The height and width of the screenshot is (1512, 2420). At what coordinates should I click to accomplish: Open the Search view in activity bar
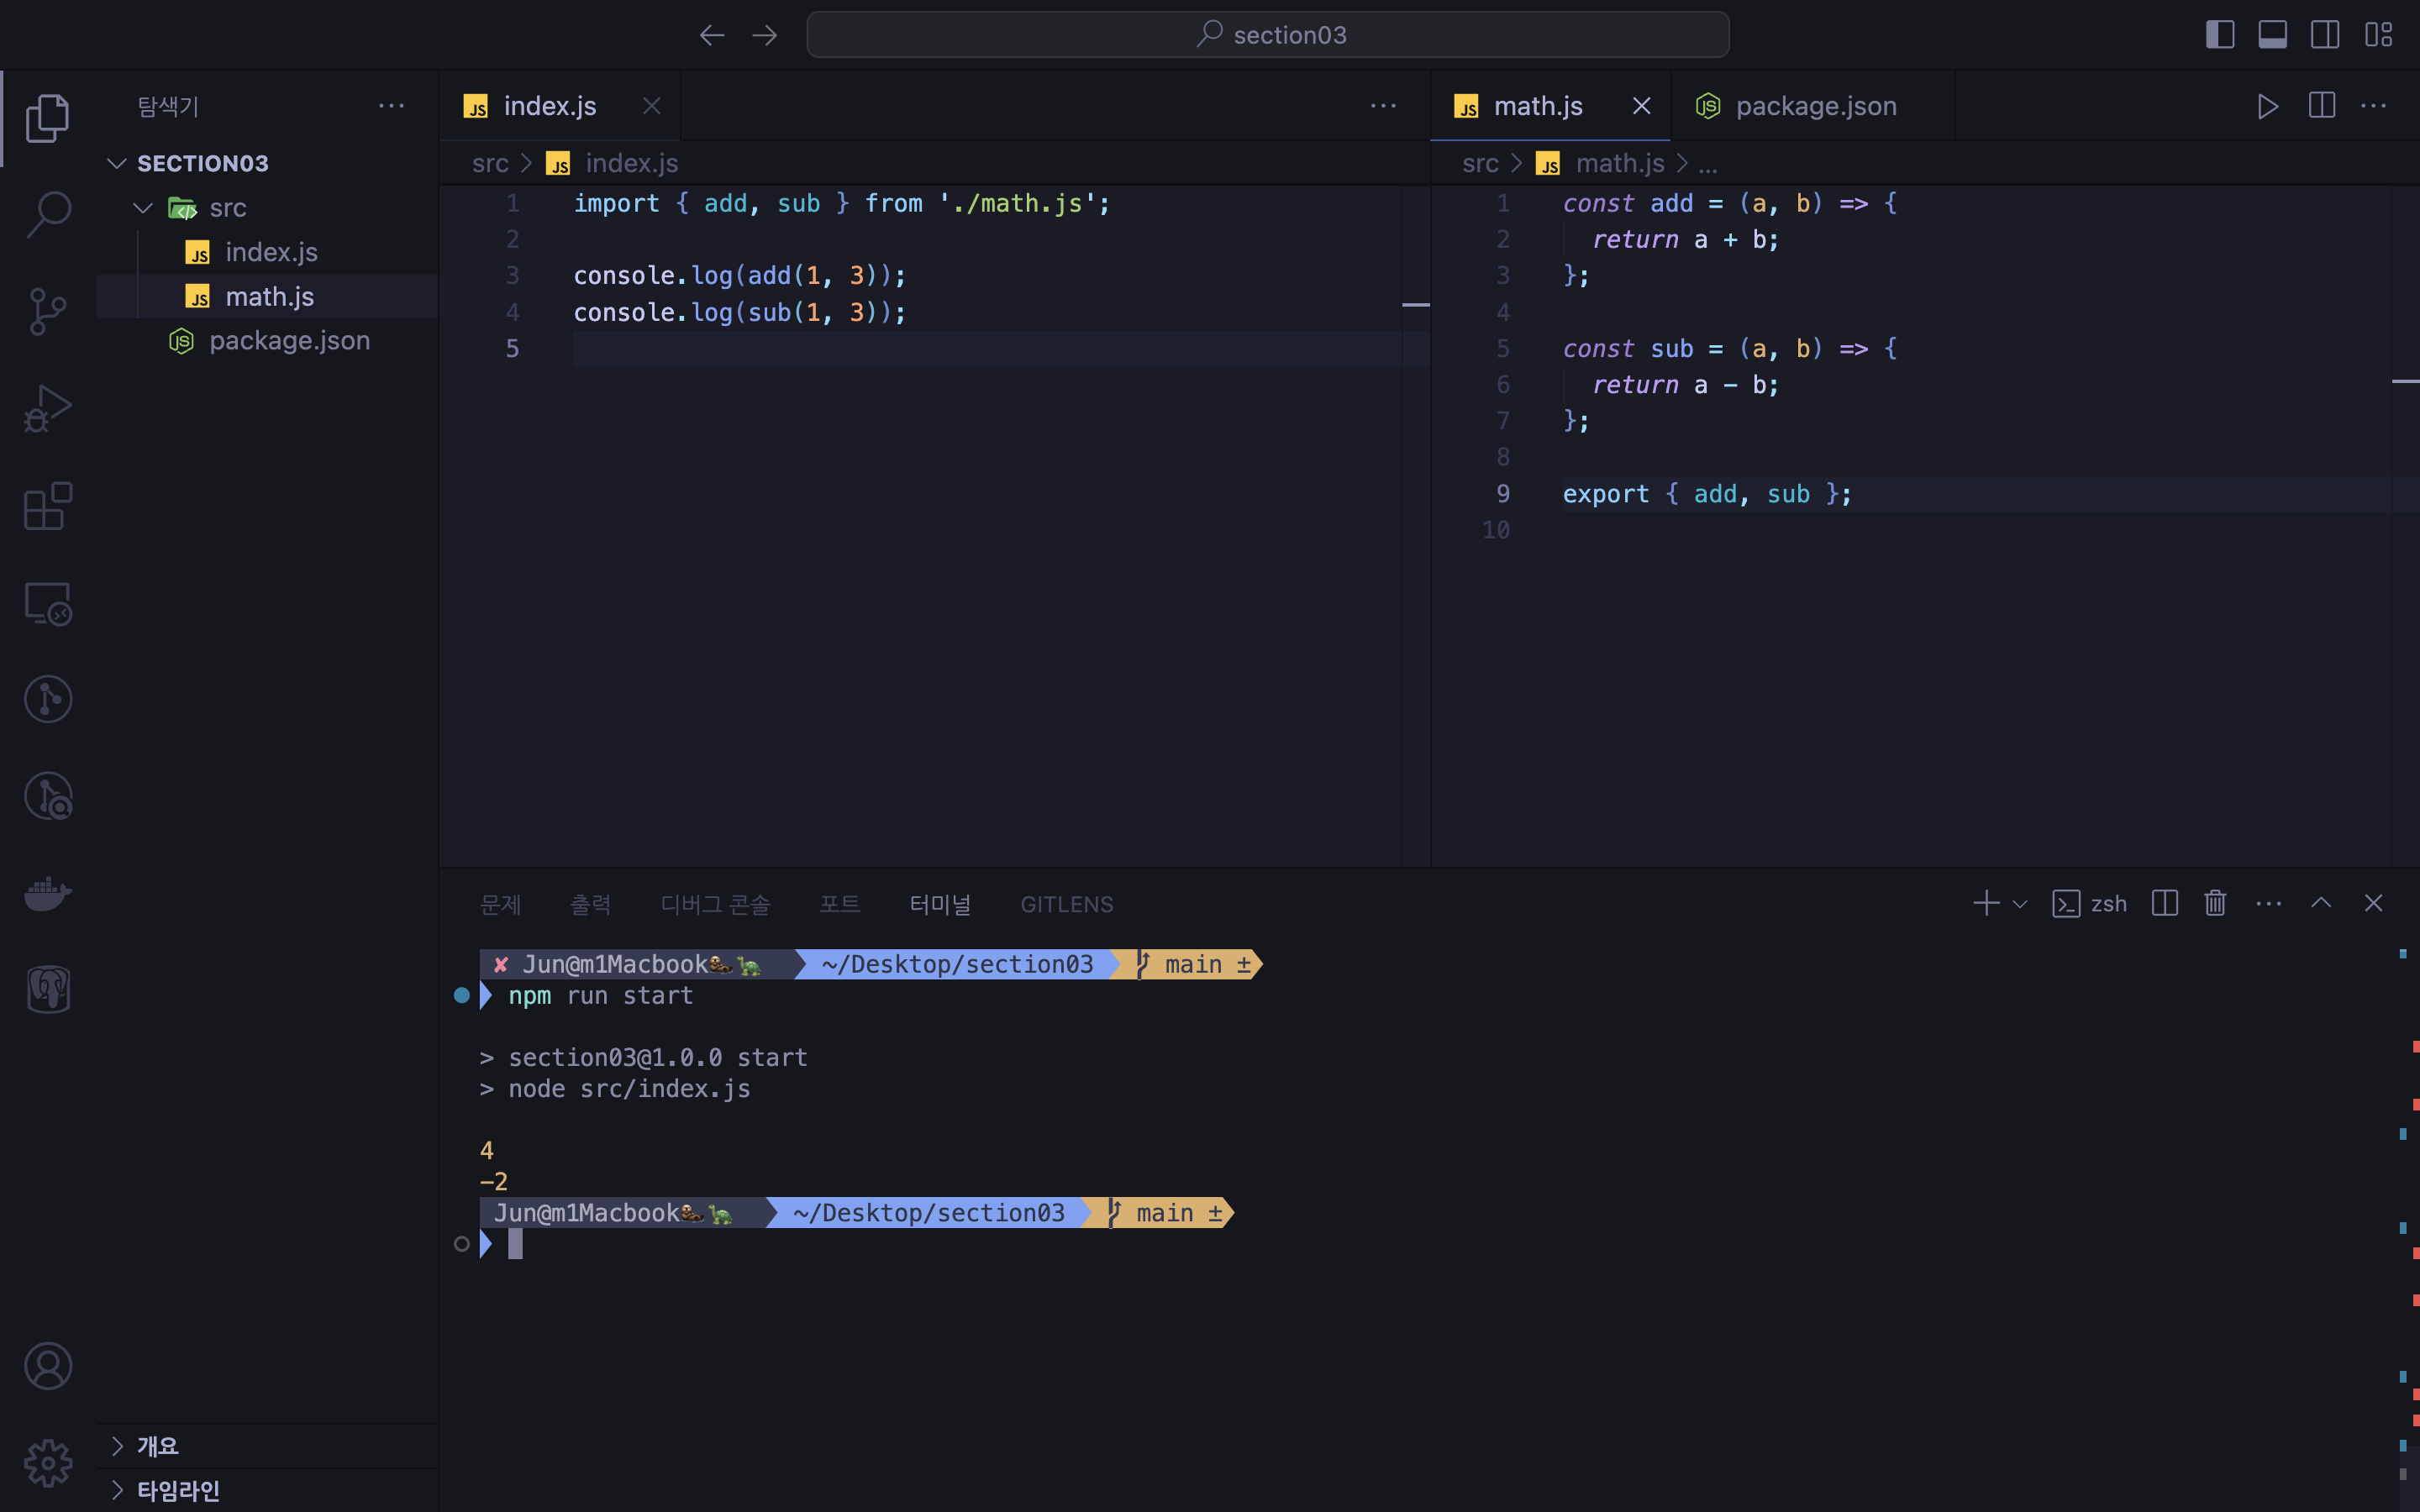click(48, 214)
